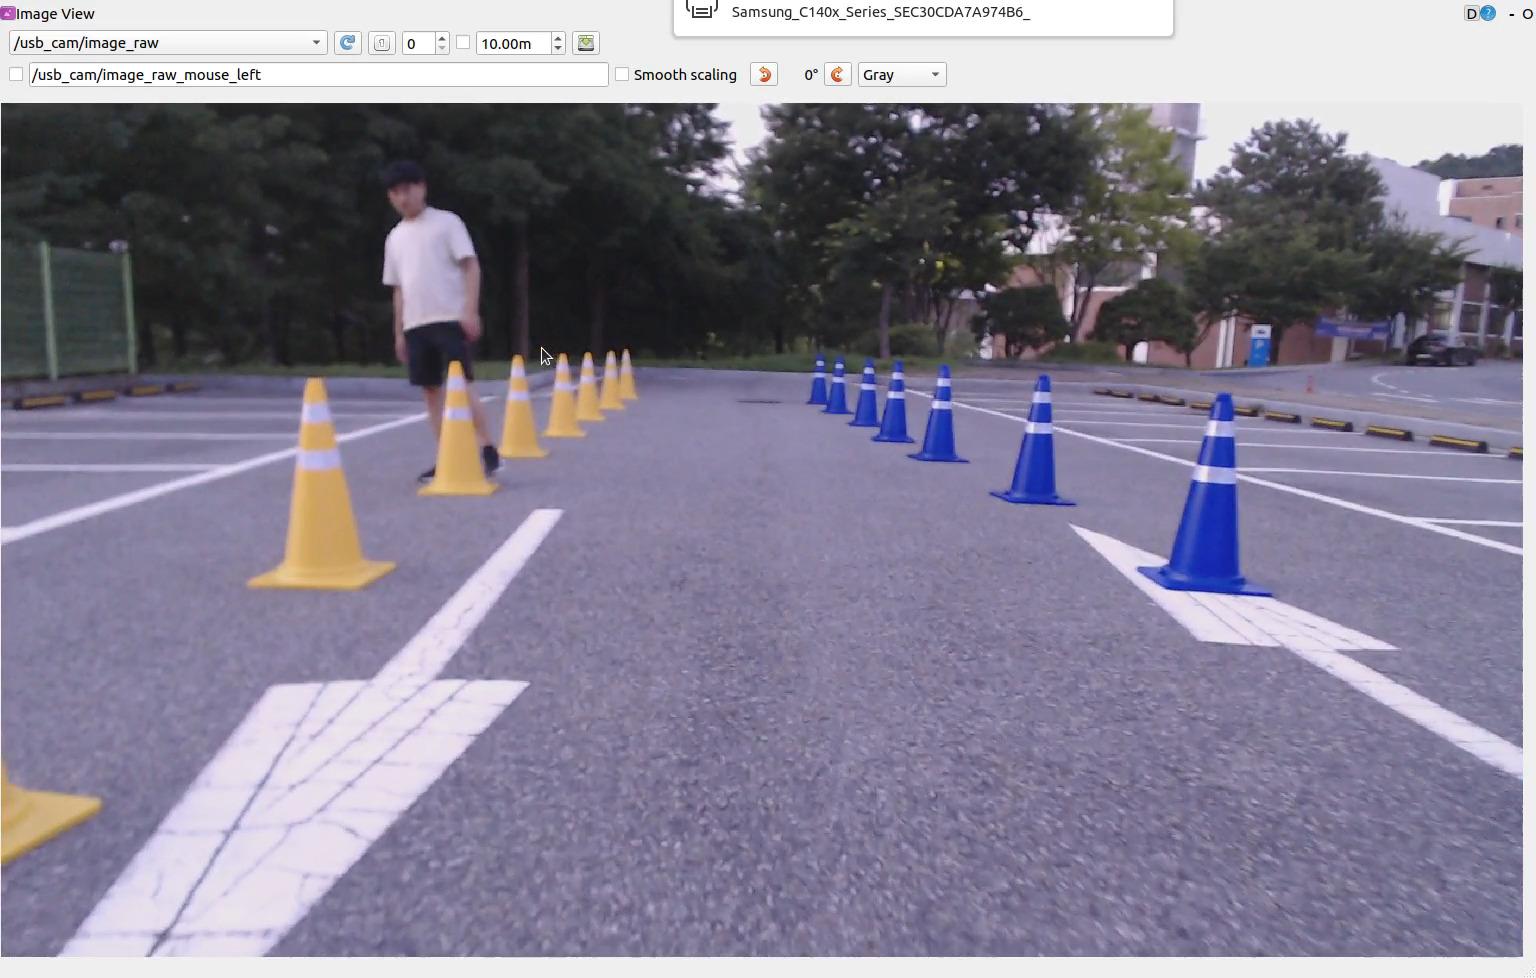Rotate image right (clockwise) button
Screen dimensions: 1536x978
pyautogui.click(x=838, y=75)
